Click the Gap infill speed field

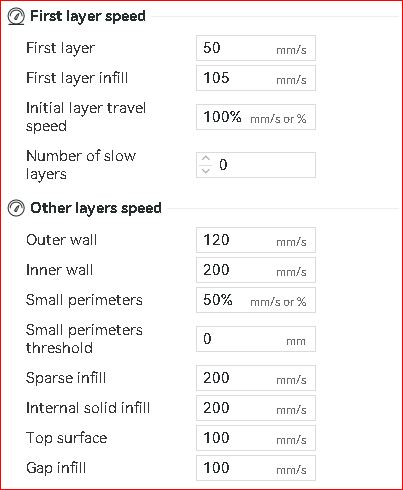pos(256,468)
